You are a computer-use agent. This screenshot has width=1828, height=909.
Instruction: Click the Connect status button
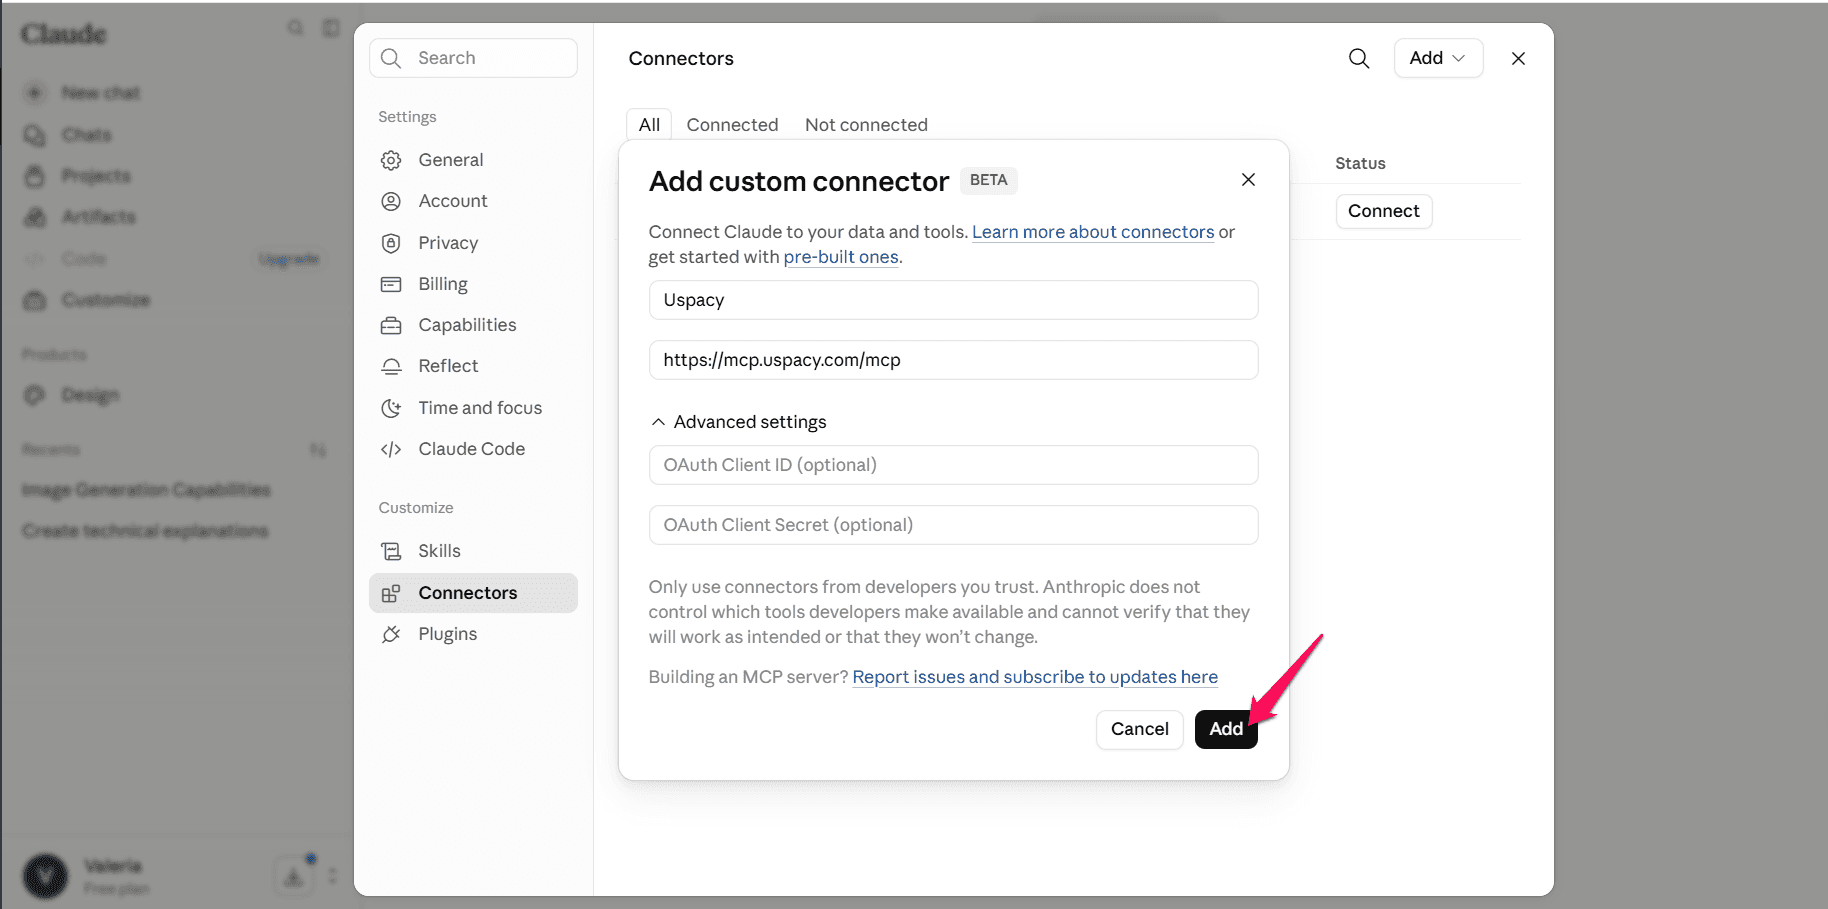[x=1383, y=211]
